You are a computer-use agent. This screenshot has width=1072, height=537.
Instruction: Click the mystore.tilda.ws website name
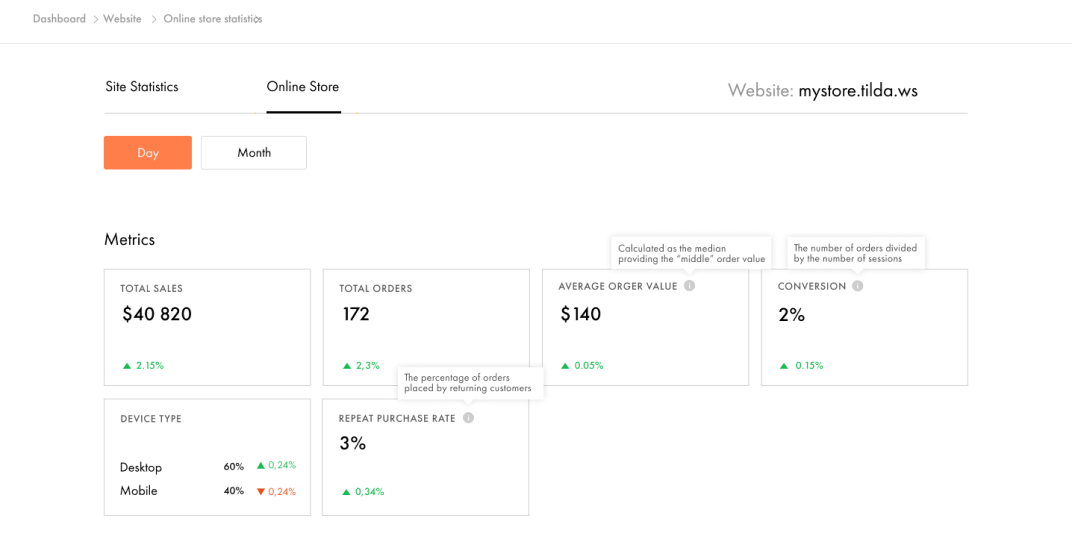point(858,91)
